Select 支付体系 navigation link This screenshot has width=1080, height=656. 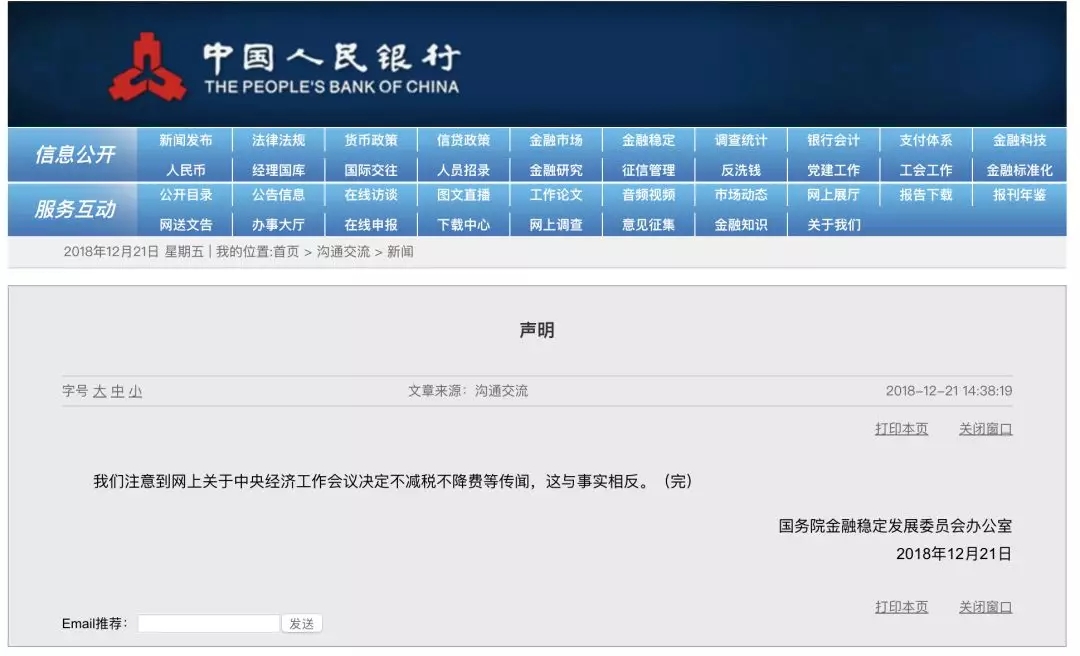(926, 140)
